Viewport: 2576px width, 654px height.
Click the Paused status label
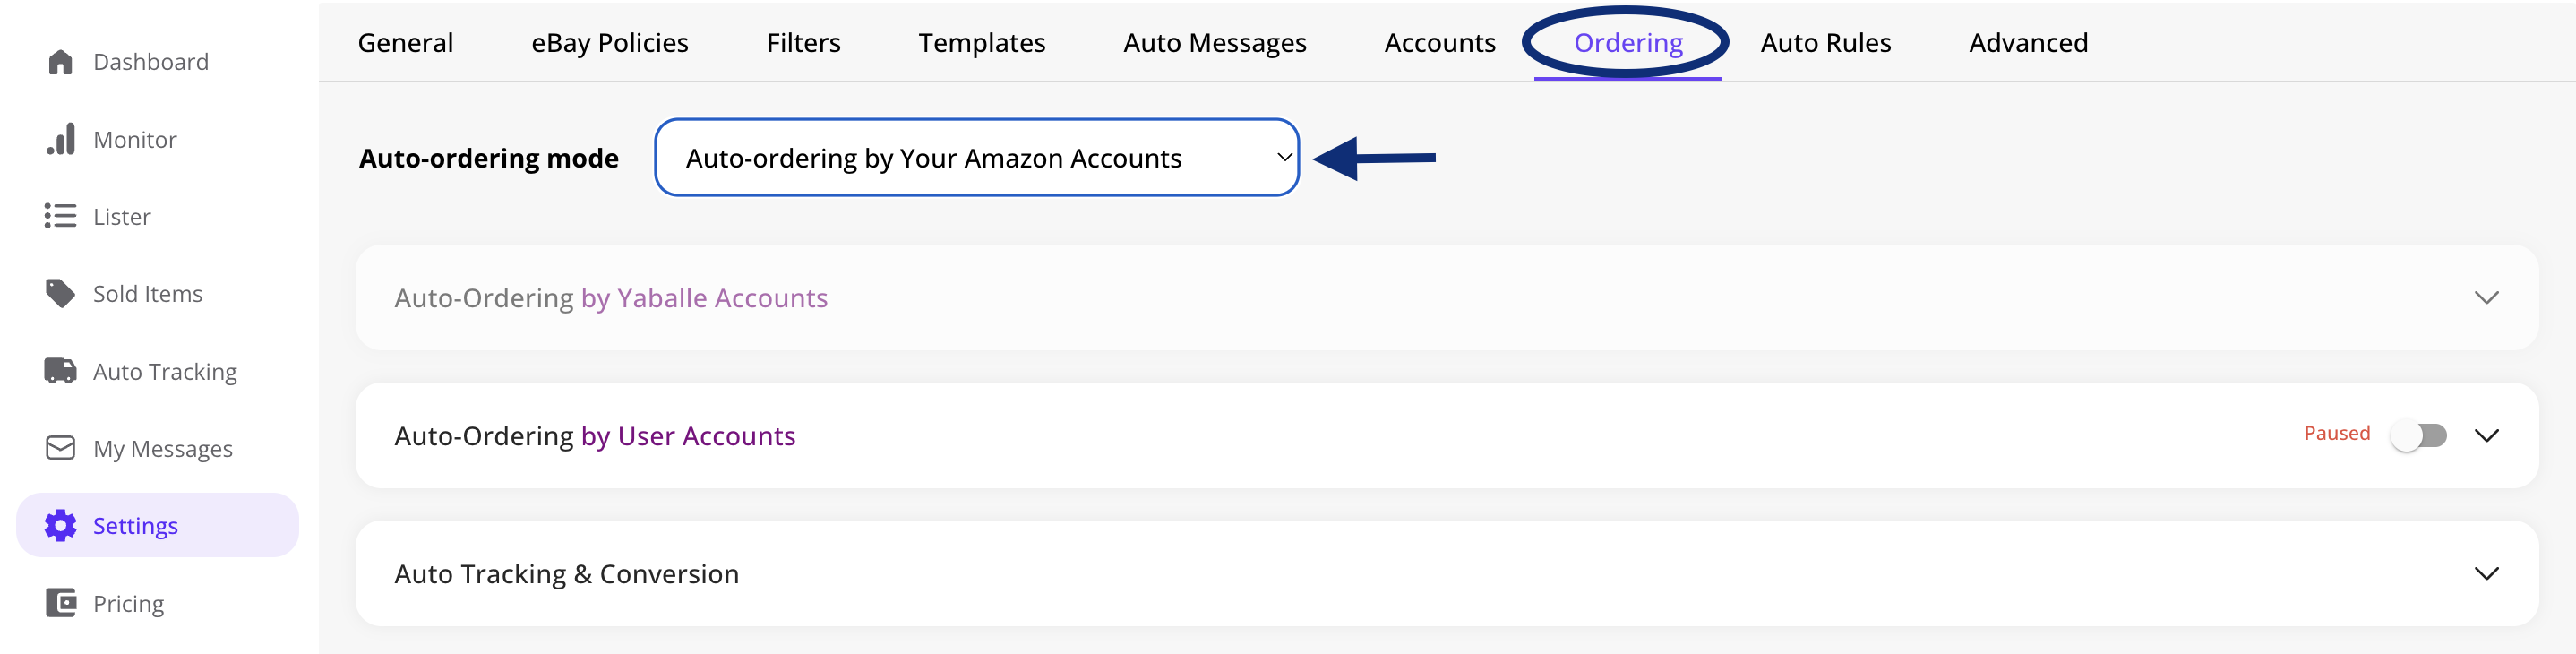[2336, 433]
